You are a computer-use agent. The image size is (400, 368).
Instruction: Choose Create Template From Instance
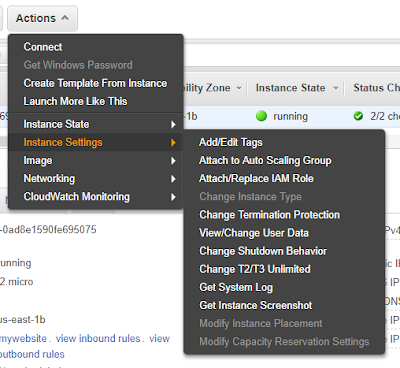95,83
